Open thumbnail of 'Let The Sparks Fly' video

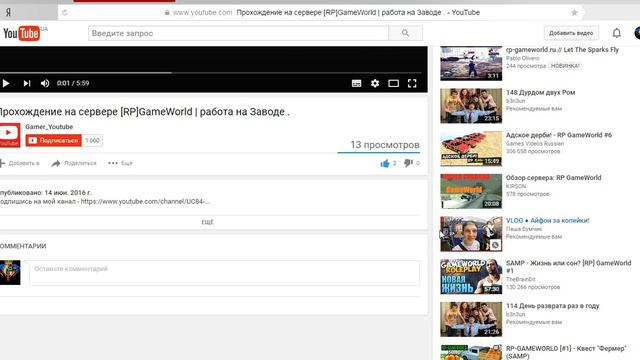click(471, 63)
